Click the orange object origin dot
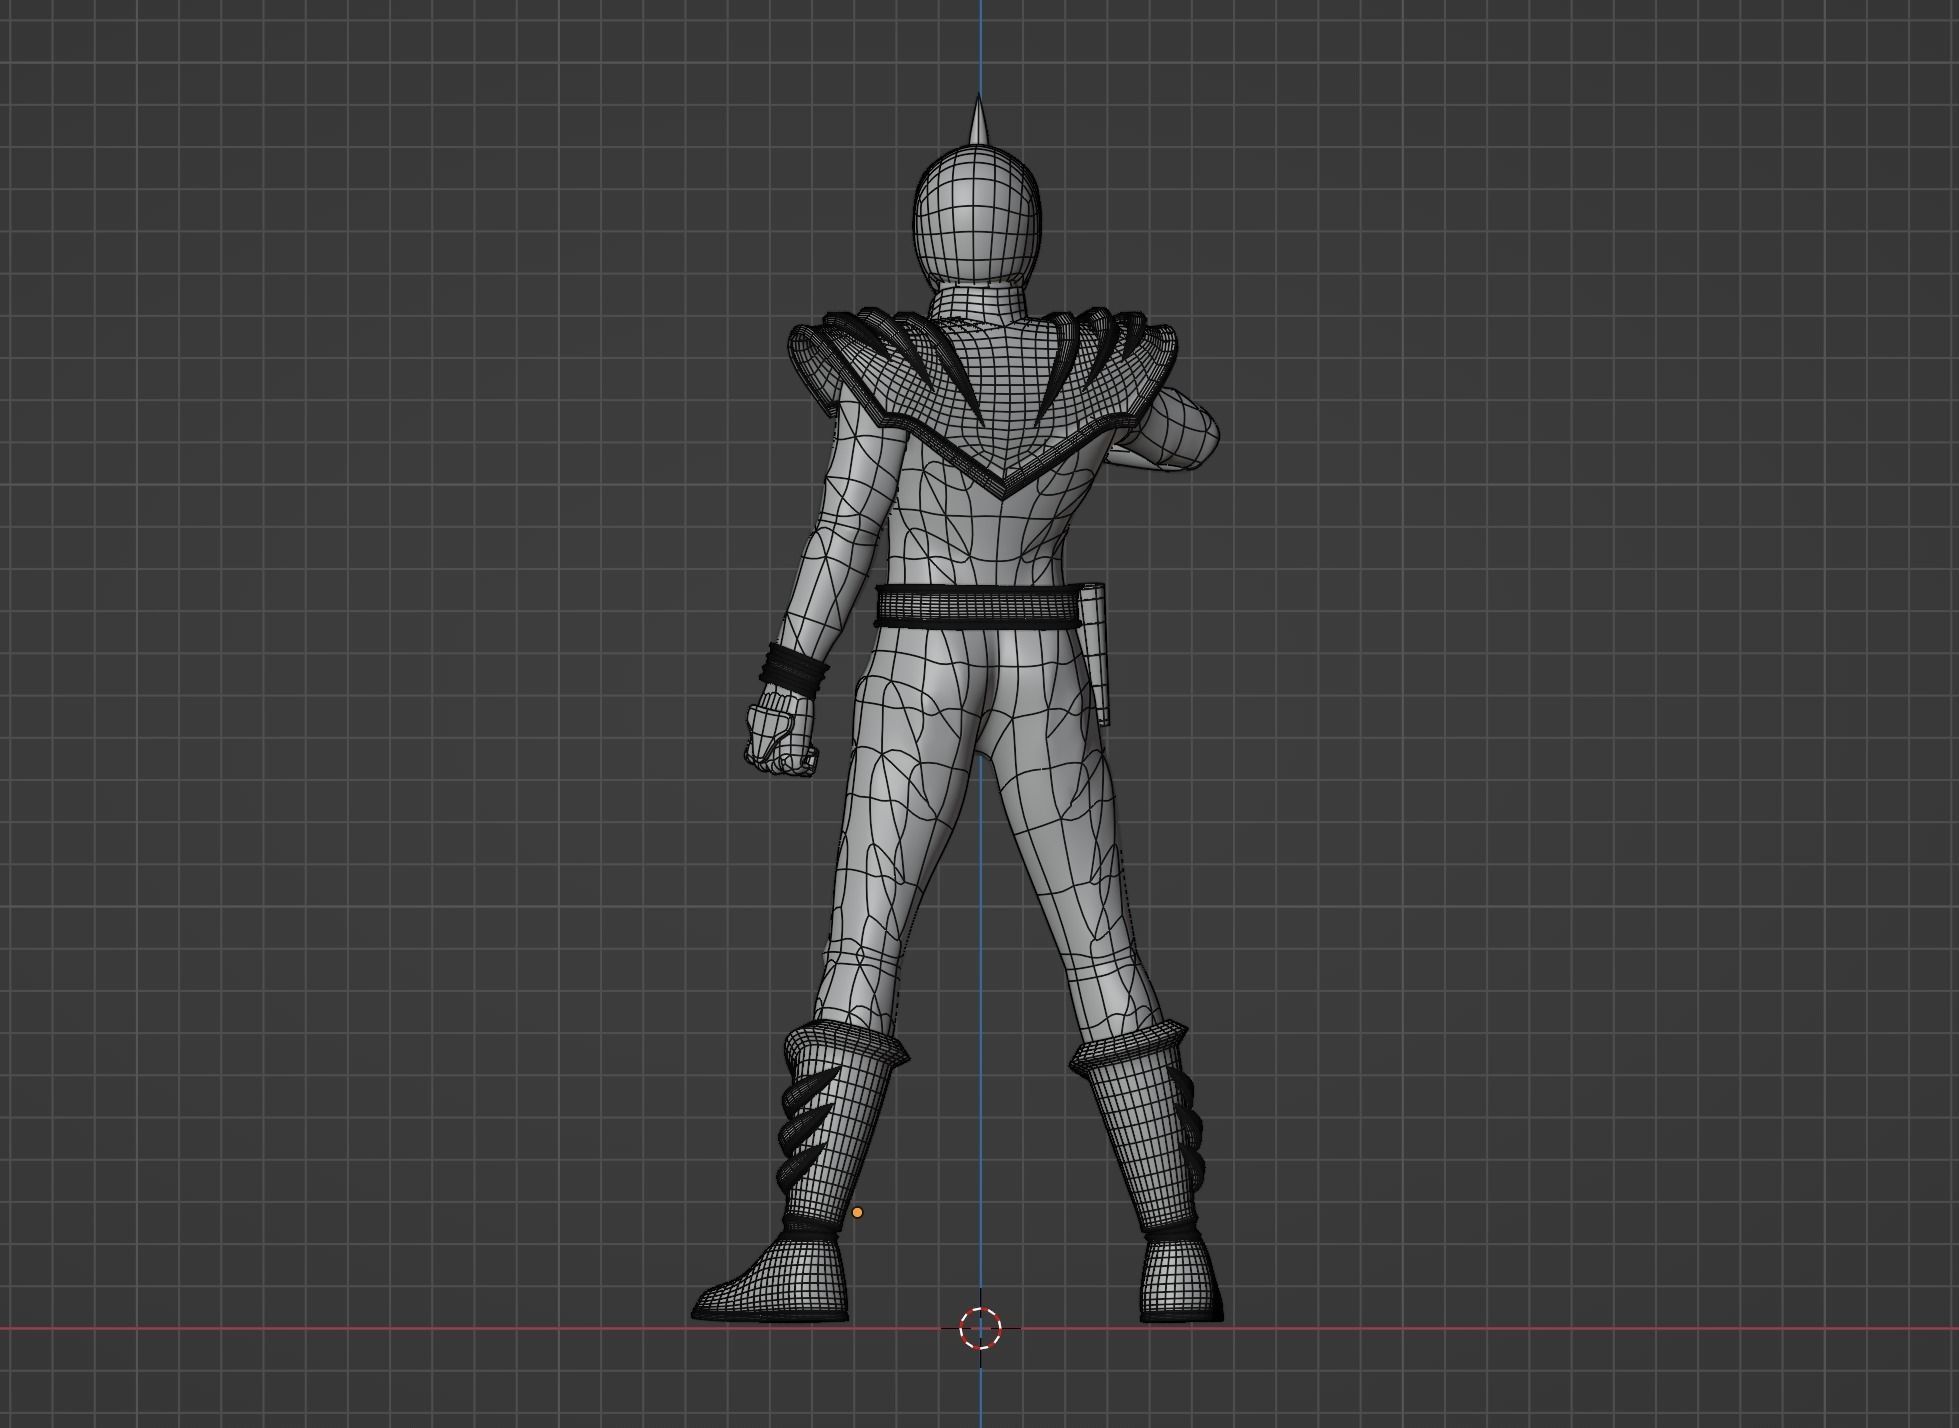1959x1428 pixels. coord(857,1212)
